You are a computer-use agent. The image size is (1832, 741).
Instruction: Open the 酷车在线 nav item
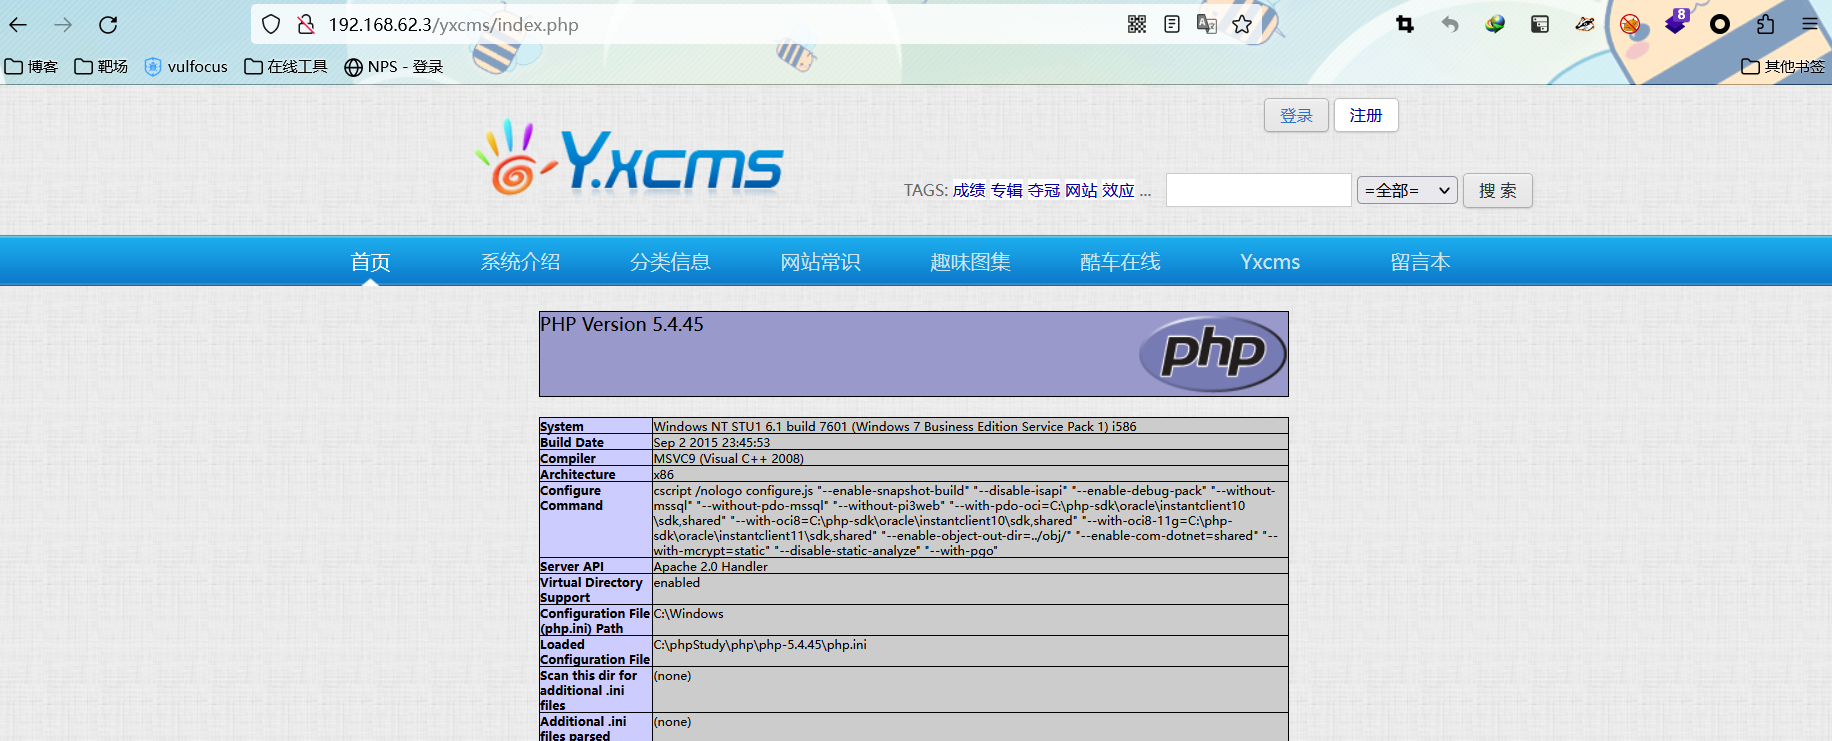tap(1120, 262)
